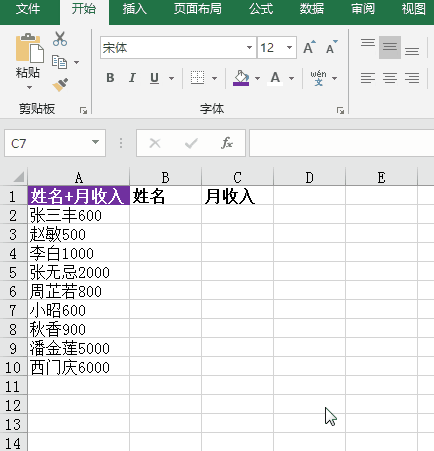Toggle italic formatting
This screenshot has width=434, height=451.
pyautogui.click(x=132, y=78)
